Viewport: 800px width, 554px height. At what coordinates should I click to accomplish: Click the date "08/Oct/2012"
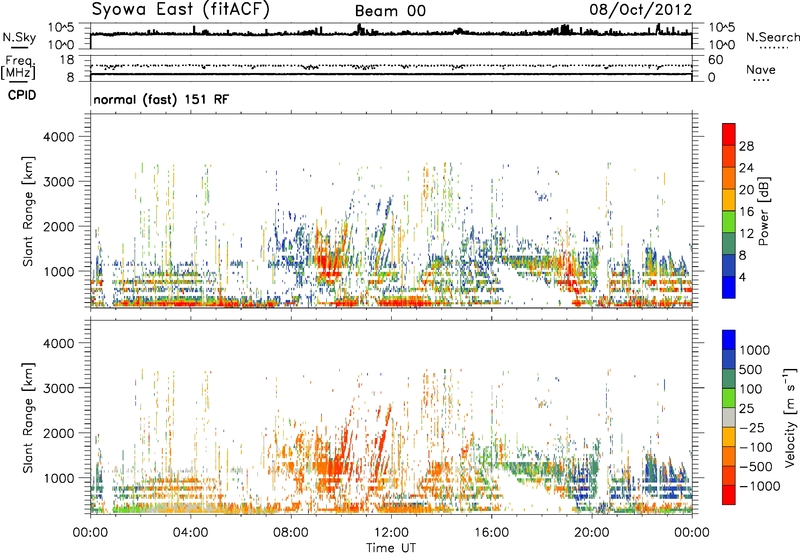tap(641, 10)
